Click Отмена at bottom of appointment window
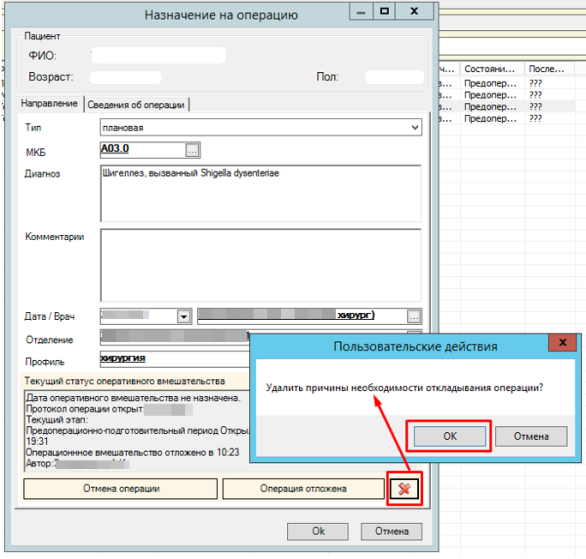 point(391,531)
